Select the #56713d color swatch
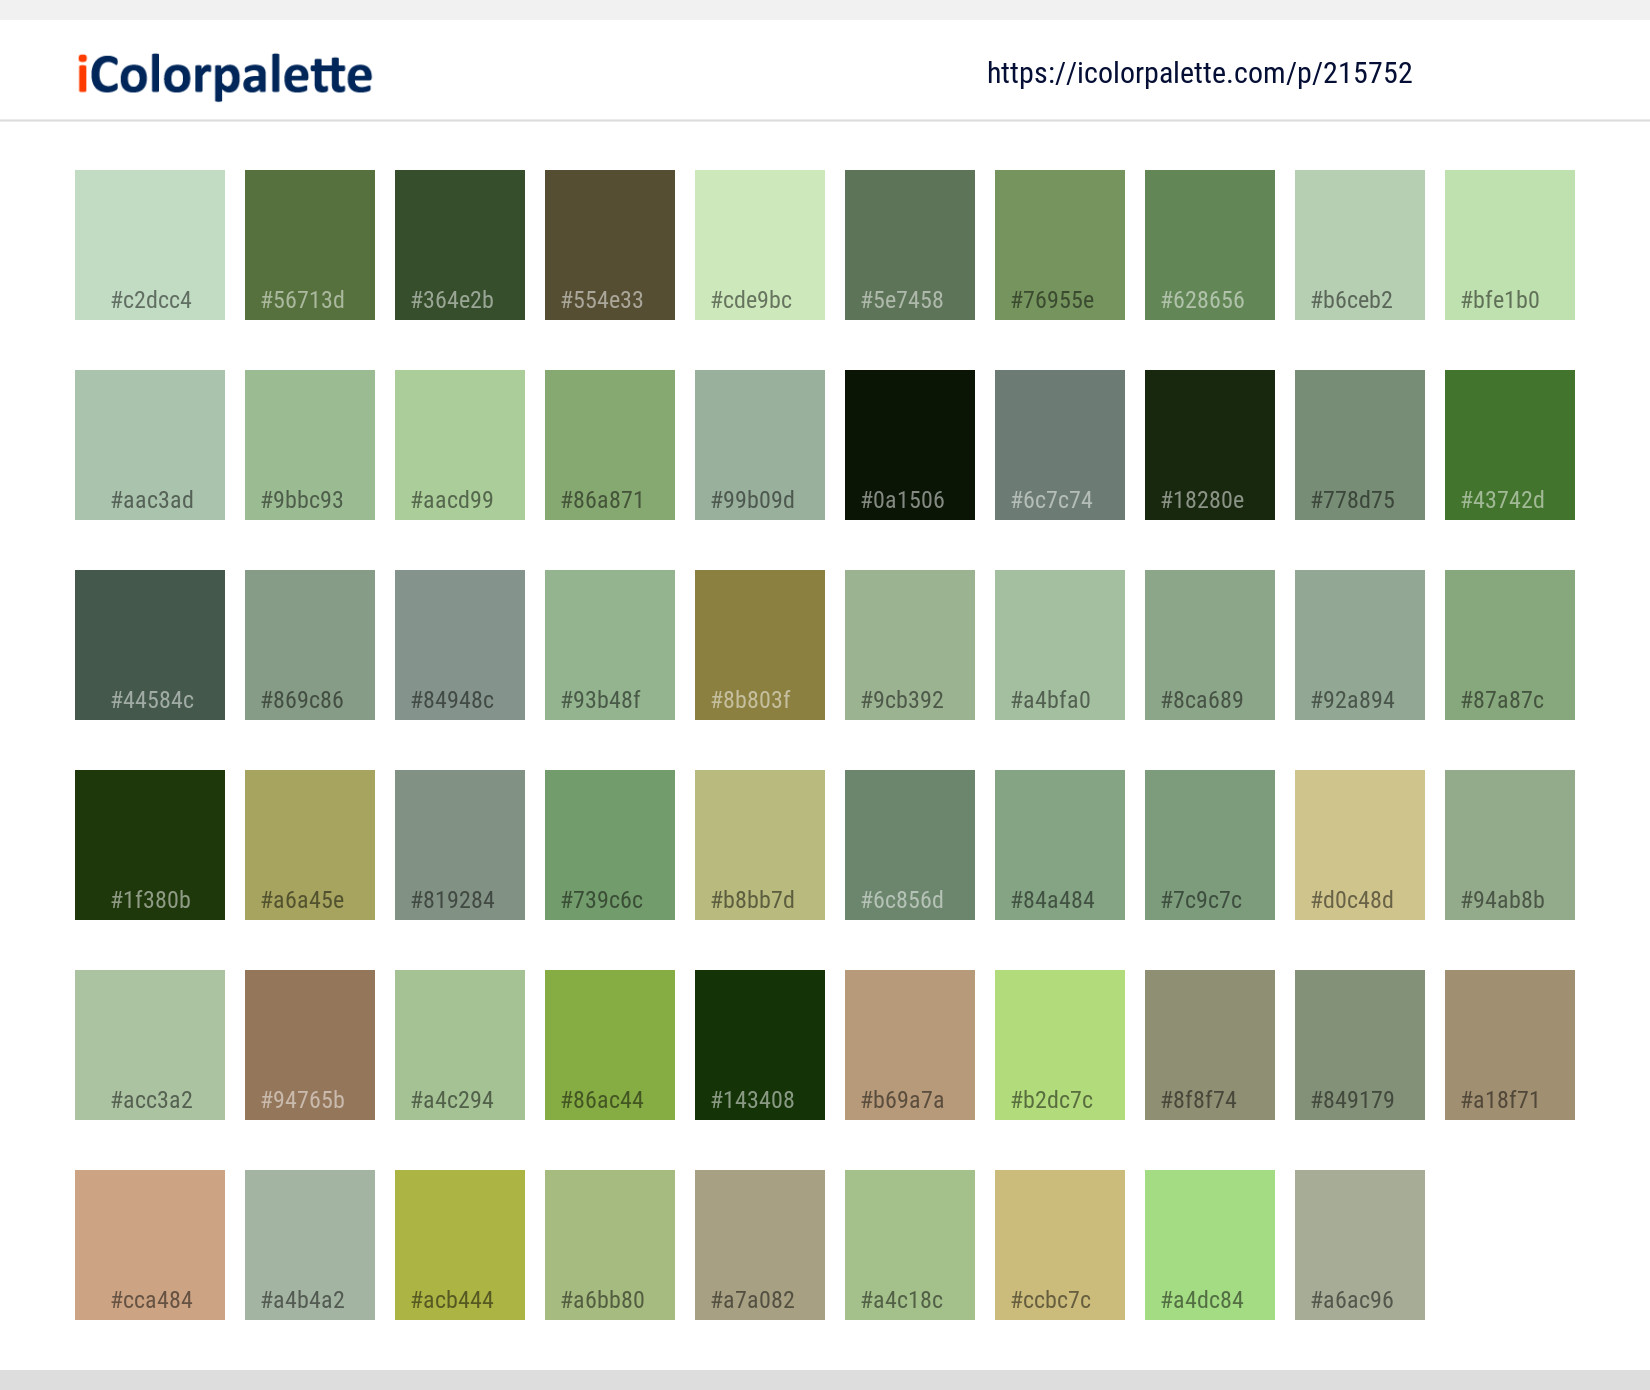 (x=310, y=245)
